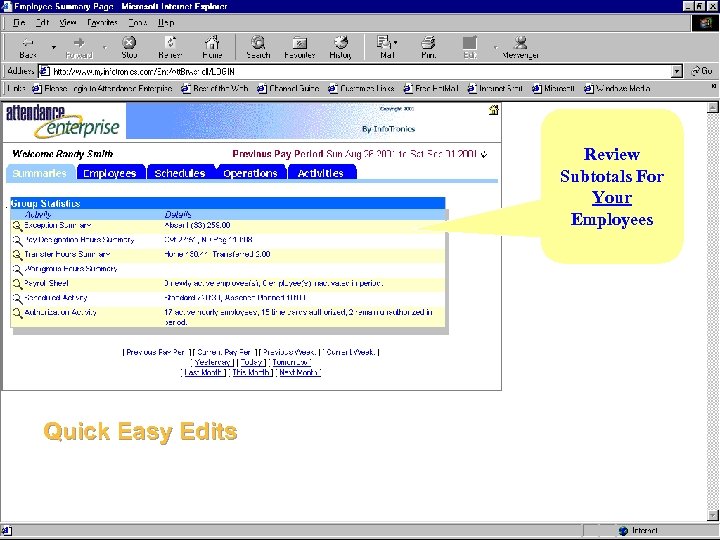Click the vertical scrollbar down arrow

click(713, 515)
